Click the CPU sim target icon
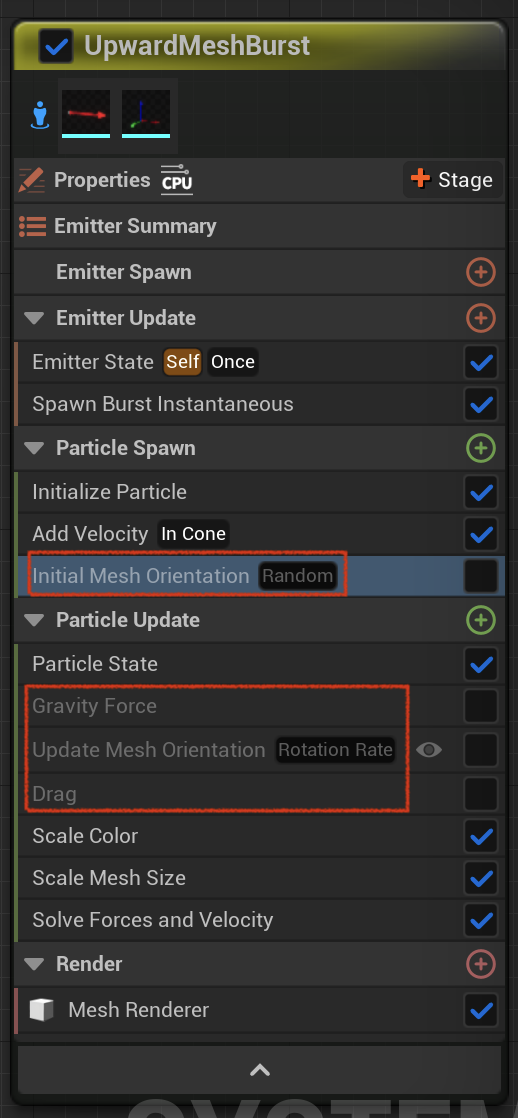 coord(176,180)
